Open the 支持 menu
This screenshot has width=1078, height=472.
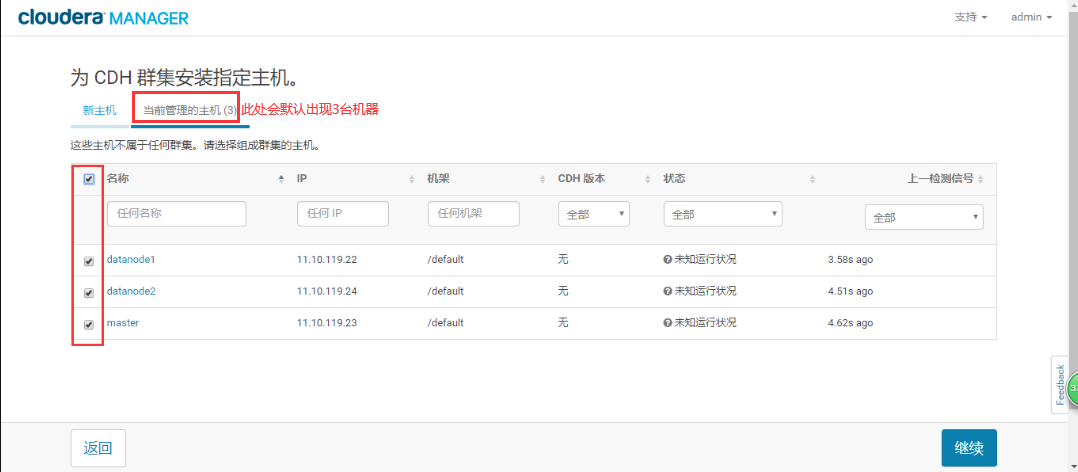pyautogui.click(x=970, y=17)
